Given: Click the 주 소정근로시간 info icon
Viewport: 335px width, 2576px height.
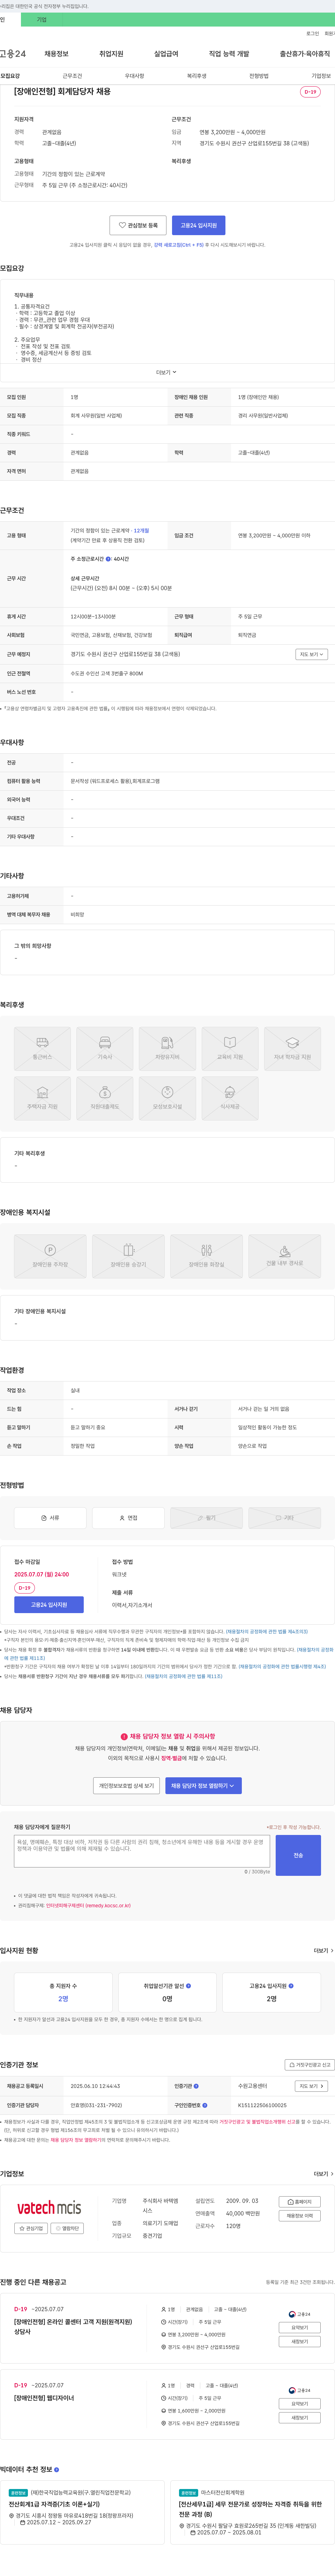Looking at the screenshot, I should (x=108, y=559).
